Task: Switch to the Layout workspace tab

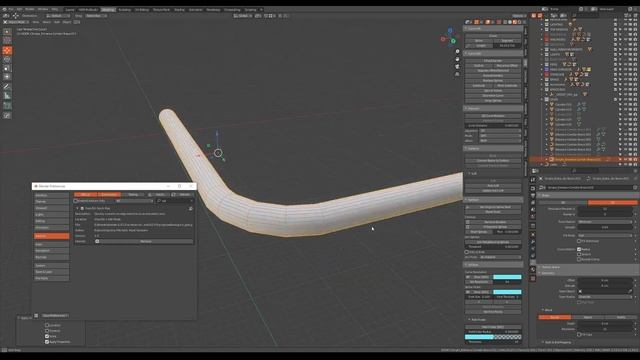Action: pyautogui.click(x=70, y=9)
